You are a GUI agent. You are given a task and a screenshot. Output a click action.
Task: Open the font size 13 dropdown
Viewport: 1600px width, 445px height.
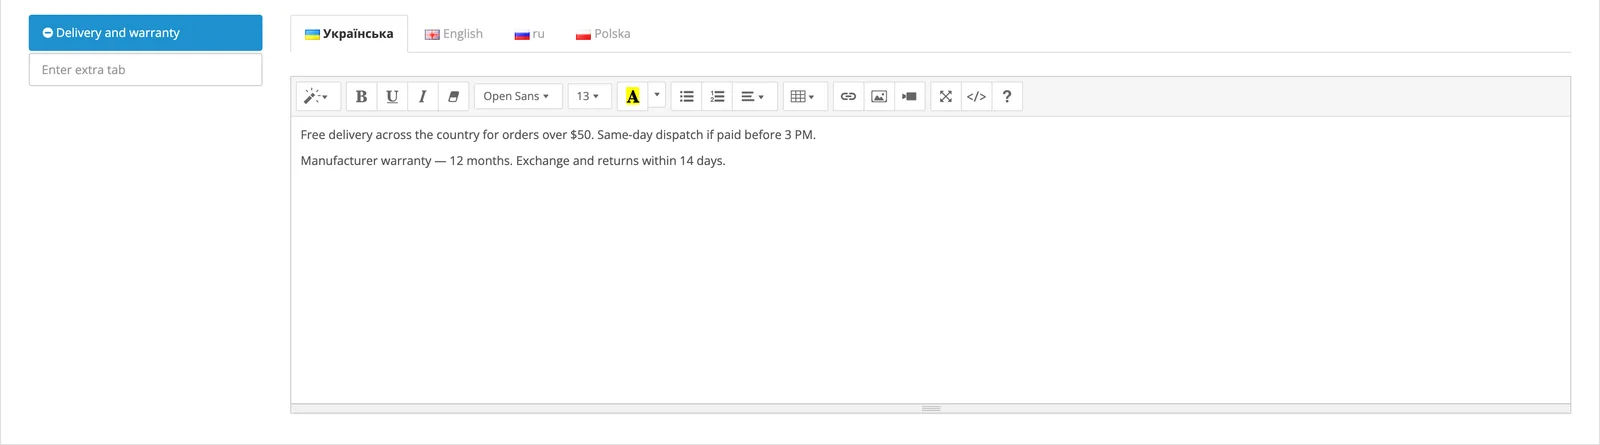click(x=590, y=96)
